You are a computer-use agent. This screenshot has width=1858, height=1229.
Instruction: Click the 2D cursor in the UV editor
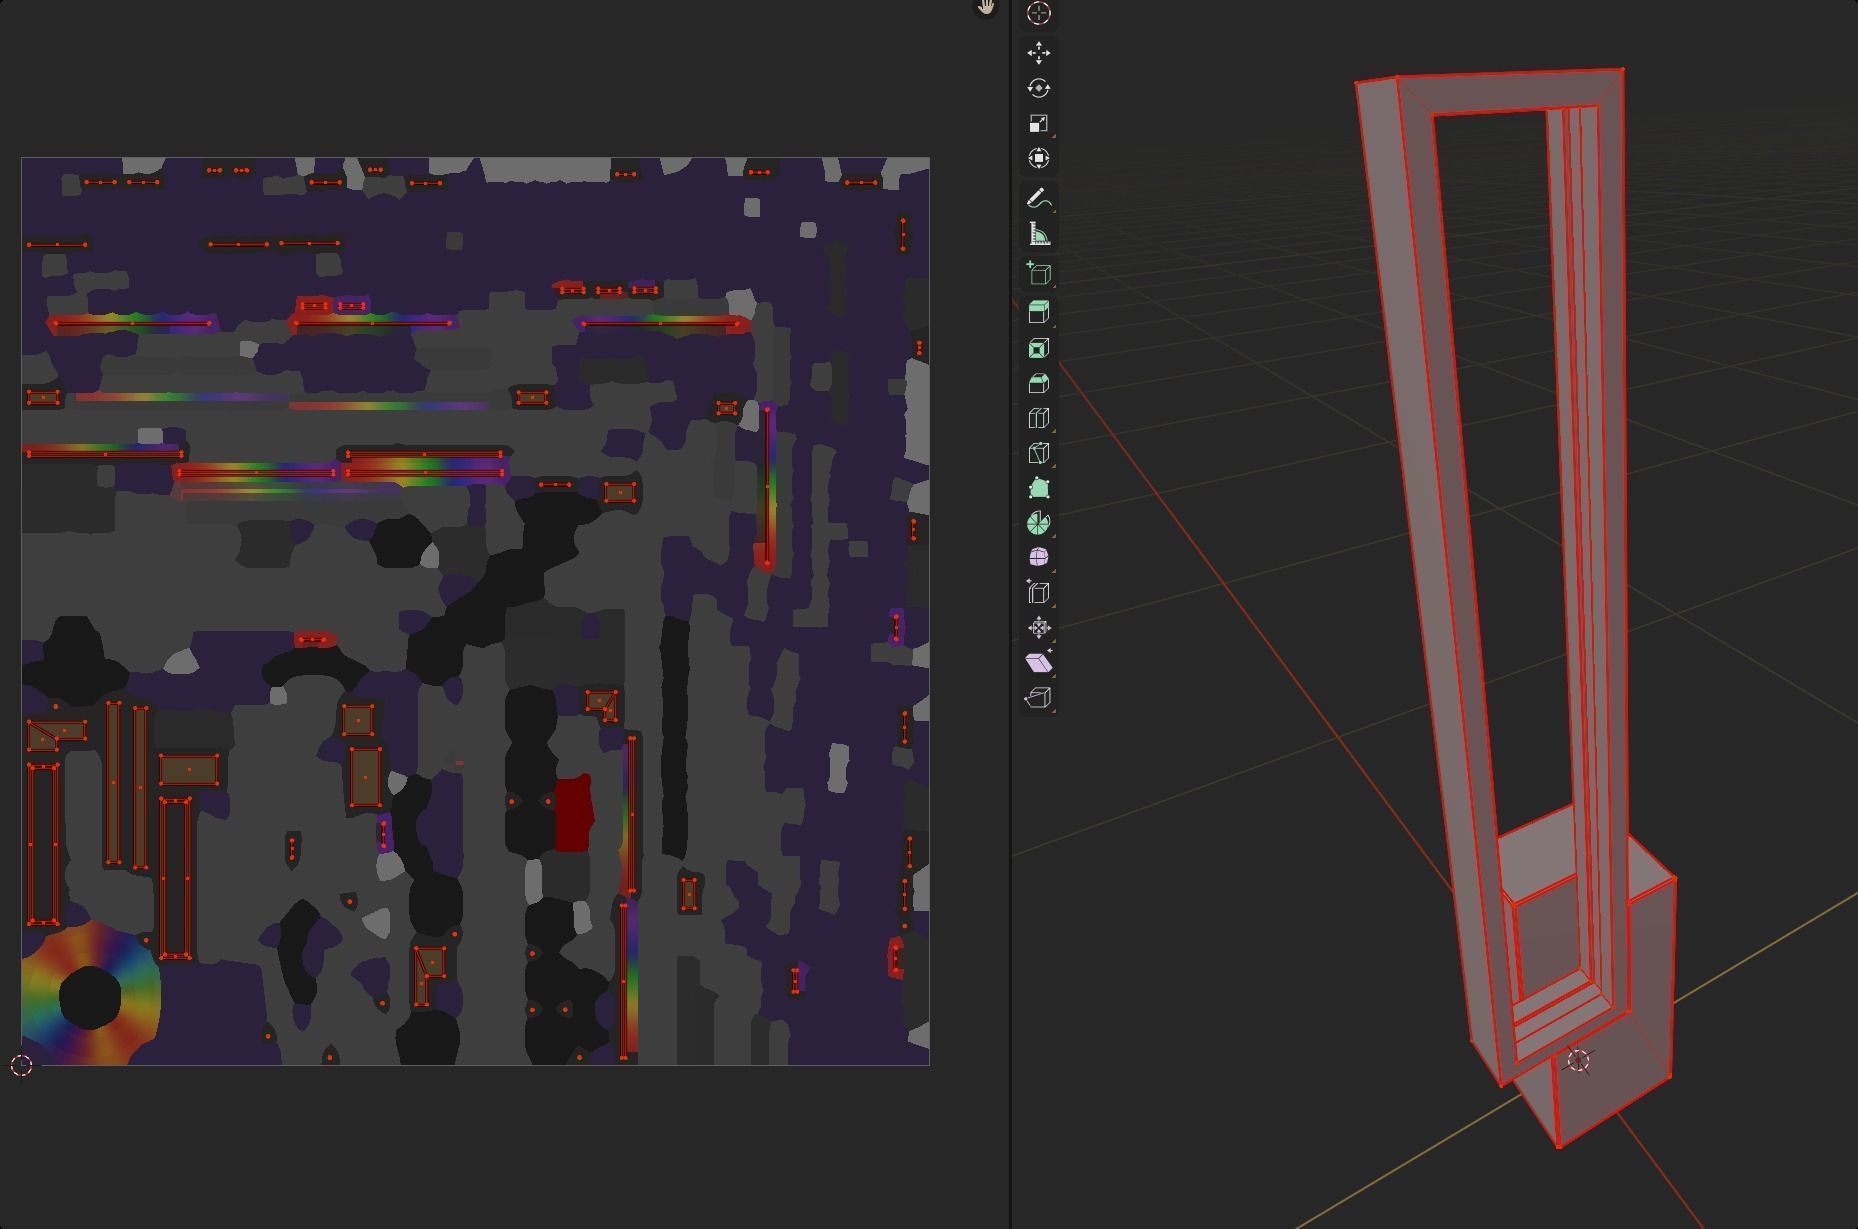(21, 1066)
